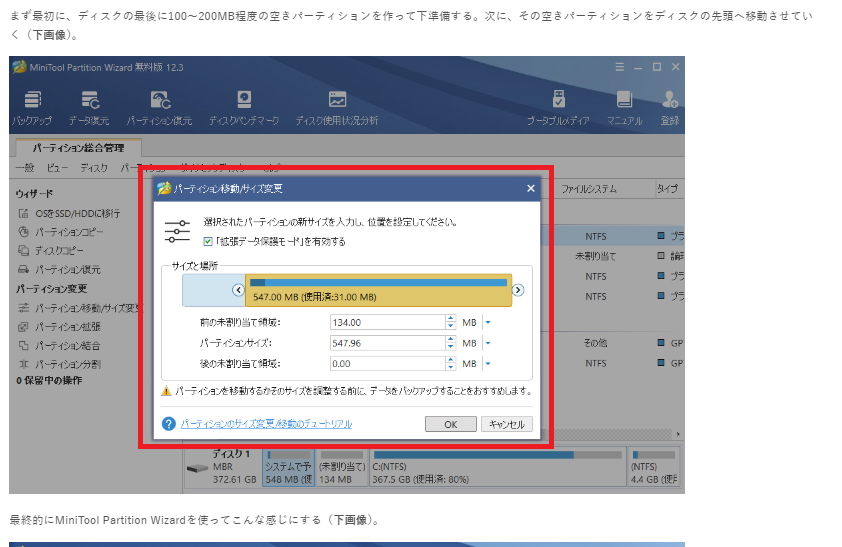This screenshot has height=547, width=842.
Task: Click the パーティション拡張 sidebar icon
Action: (23, 327)
